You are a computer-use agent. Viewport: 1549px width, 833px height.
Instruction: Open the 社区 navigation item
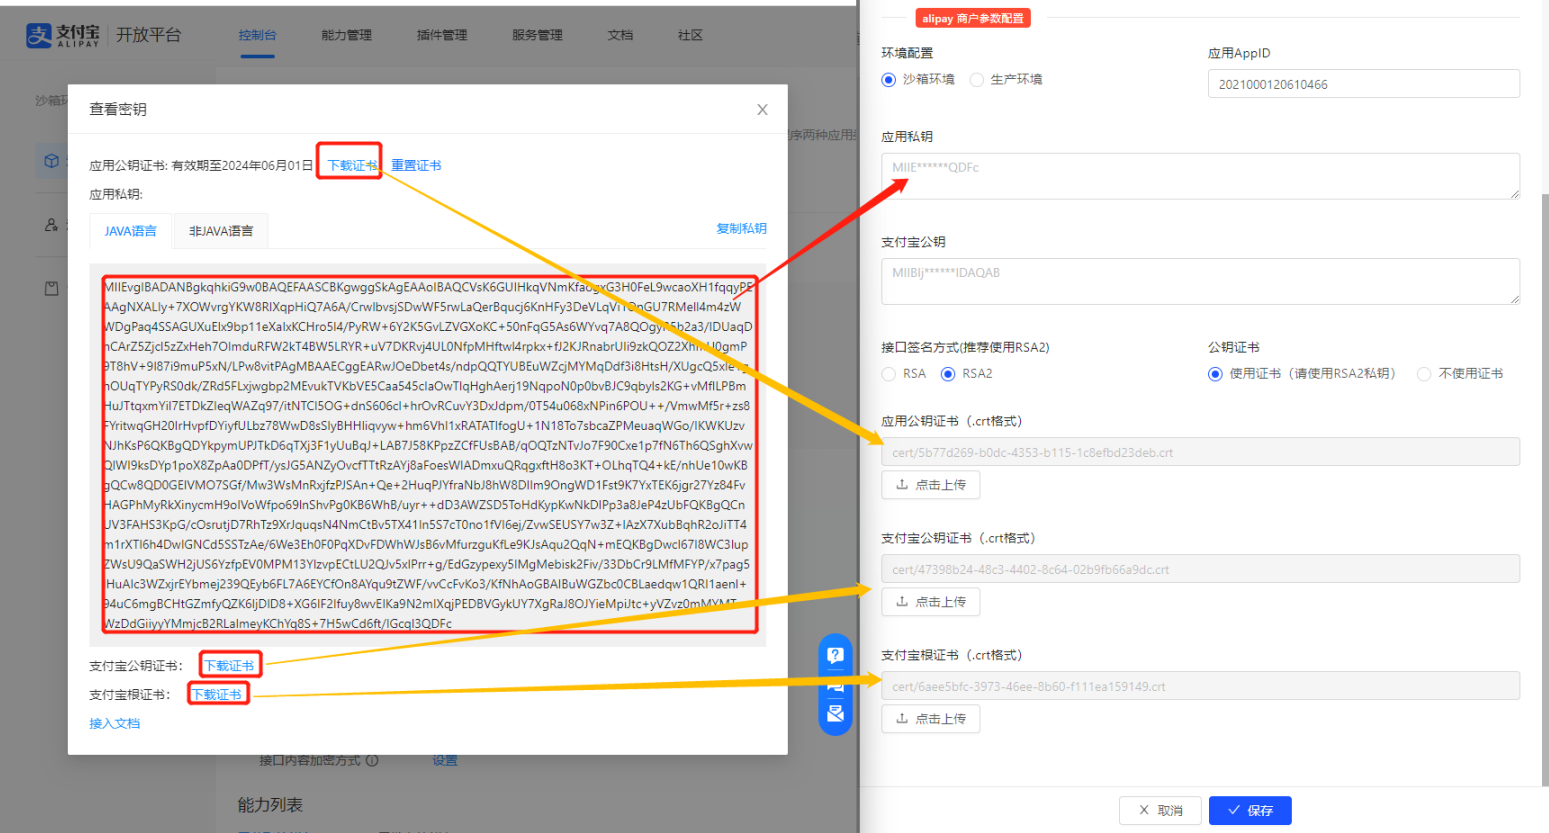pyautogui.click(x=690, y=35)
